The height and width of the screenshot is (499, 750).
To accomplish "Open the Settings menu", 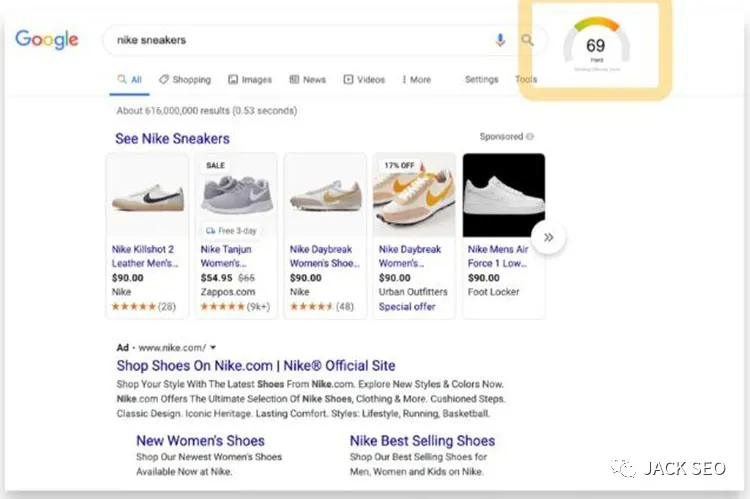I will click(x=481, y=80).
